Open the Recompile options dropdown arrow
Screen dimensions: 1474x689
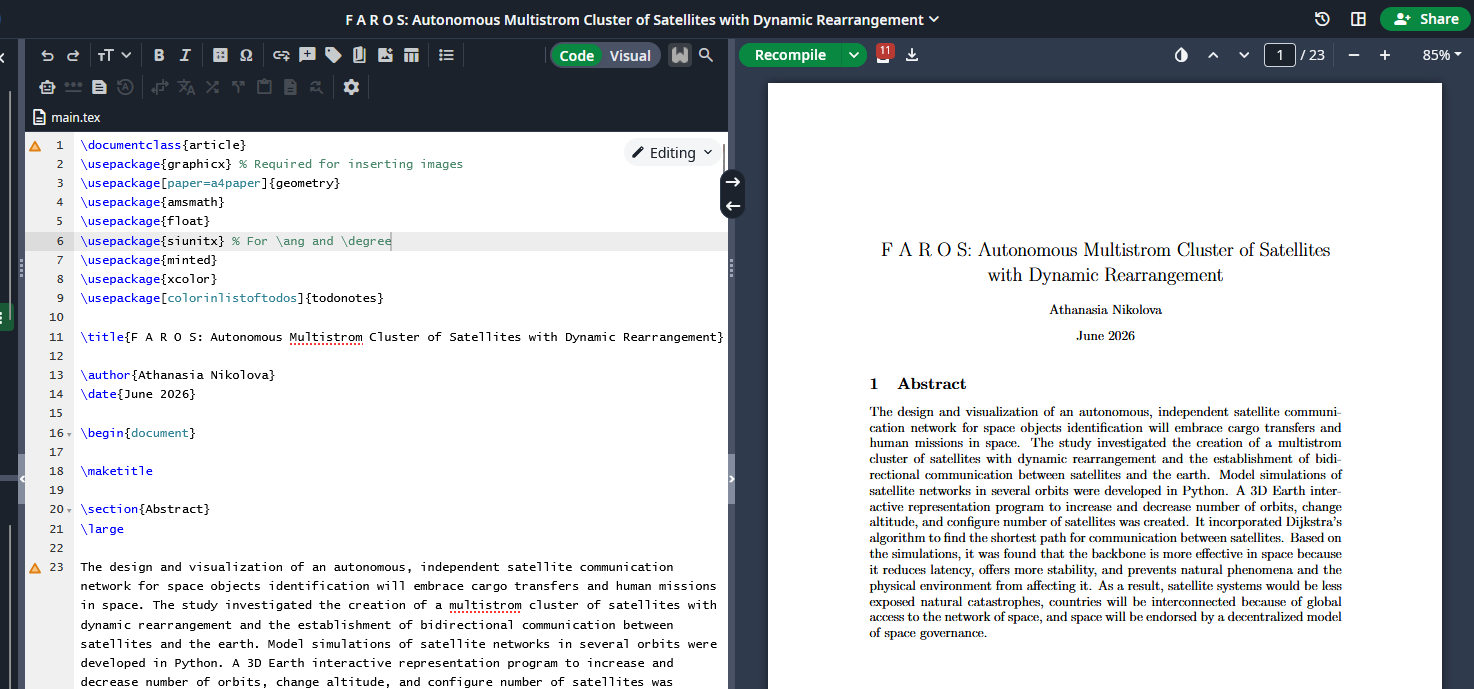click(x=853, y=55)
